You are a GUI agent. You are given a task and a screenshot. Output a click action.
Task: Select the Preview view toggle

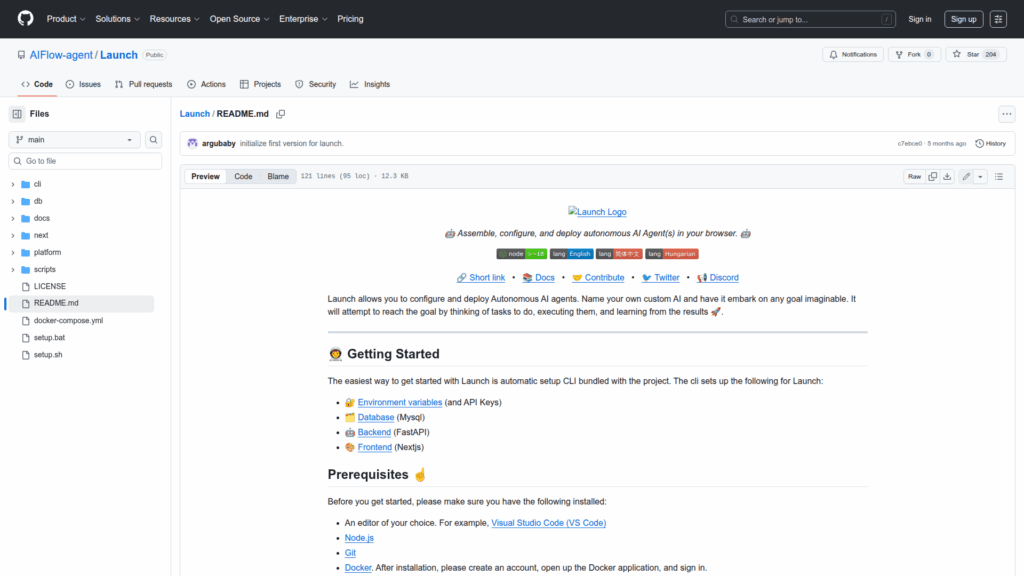(x=206, y=176)
